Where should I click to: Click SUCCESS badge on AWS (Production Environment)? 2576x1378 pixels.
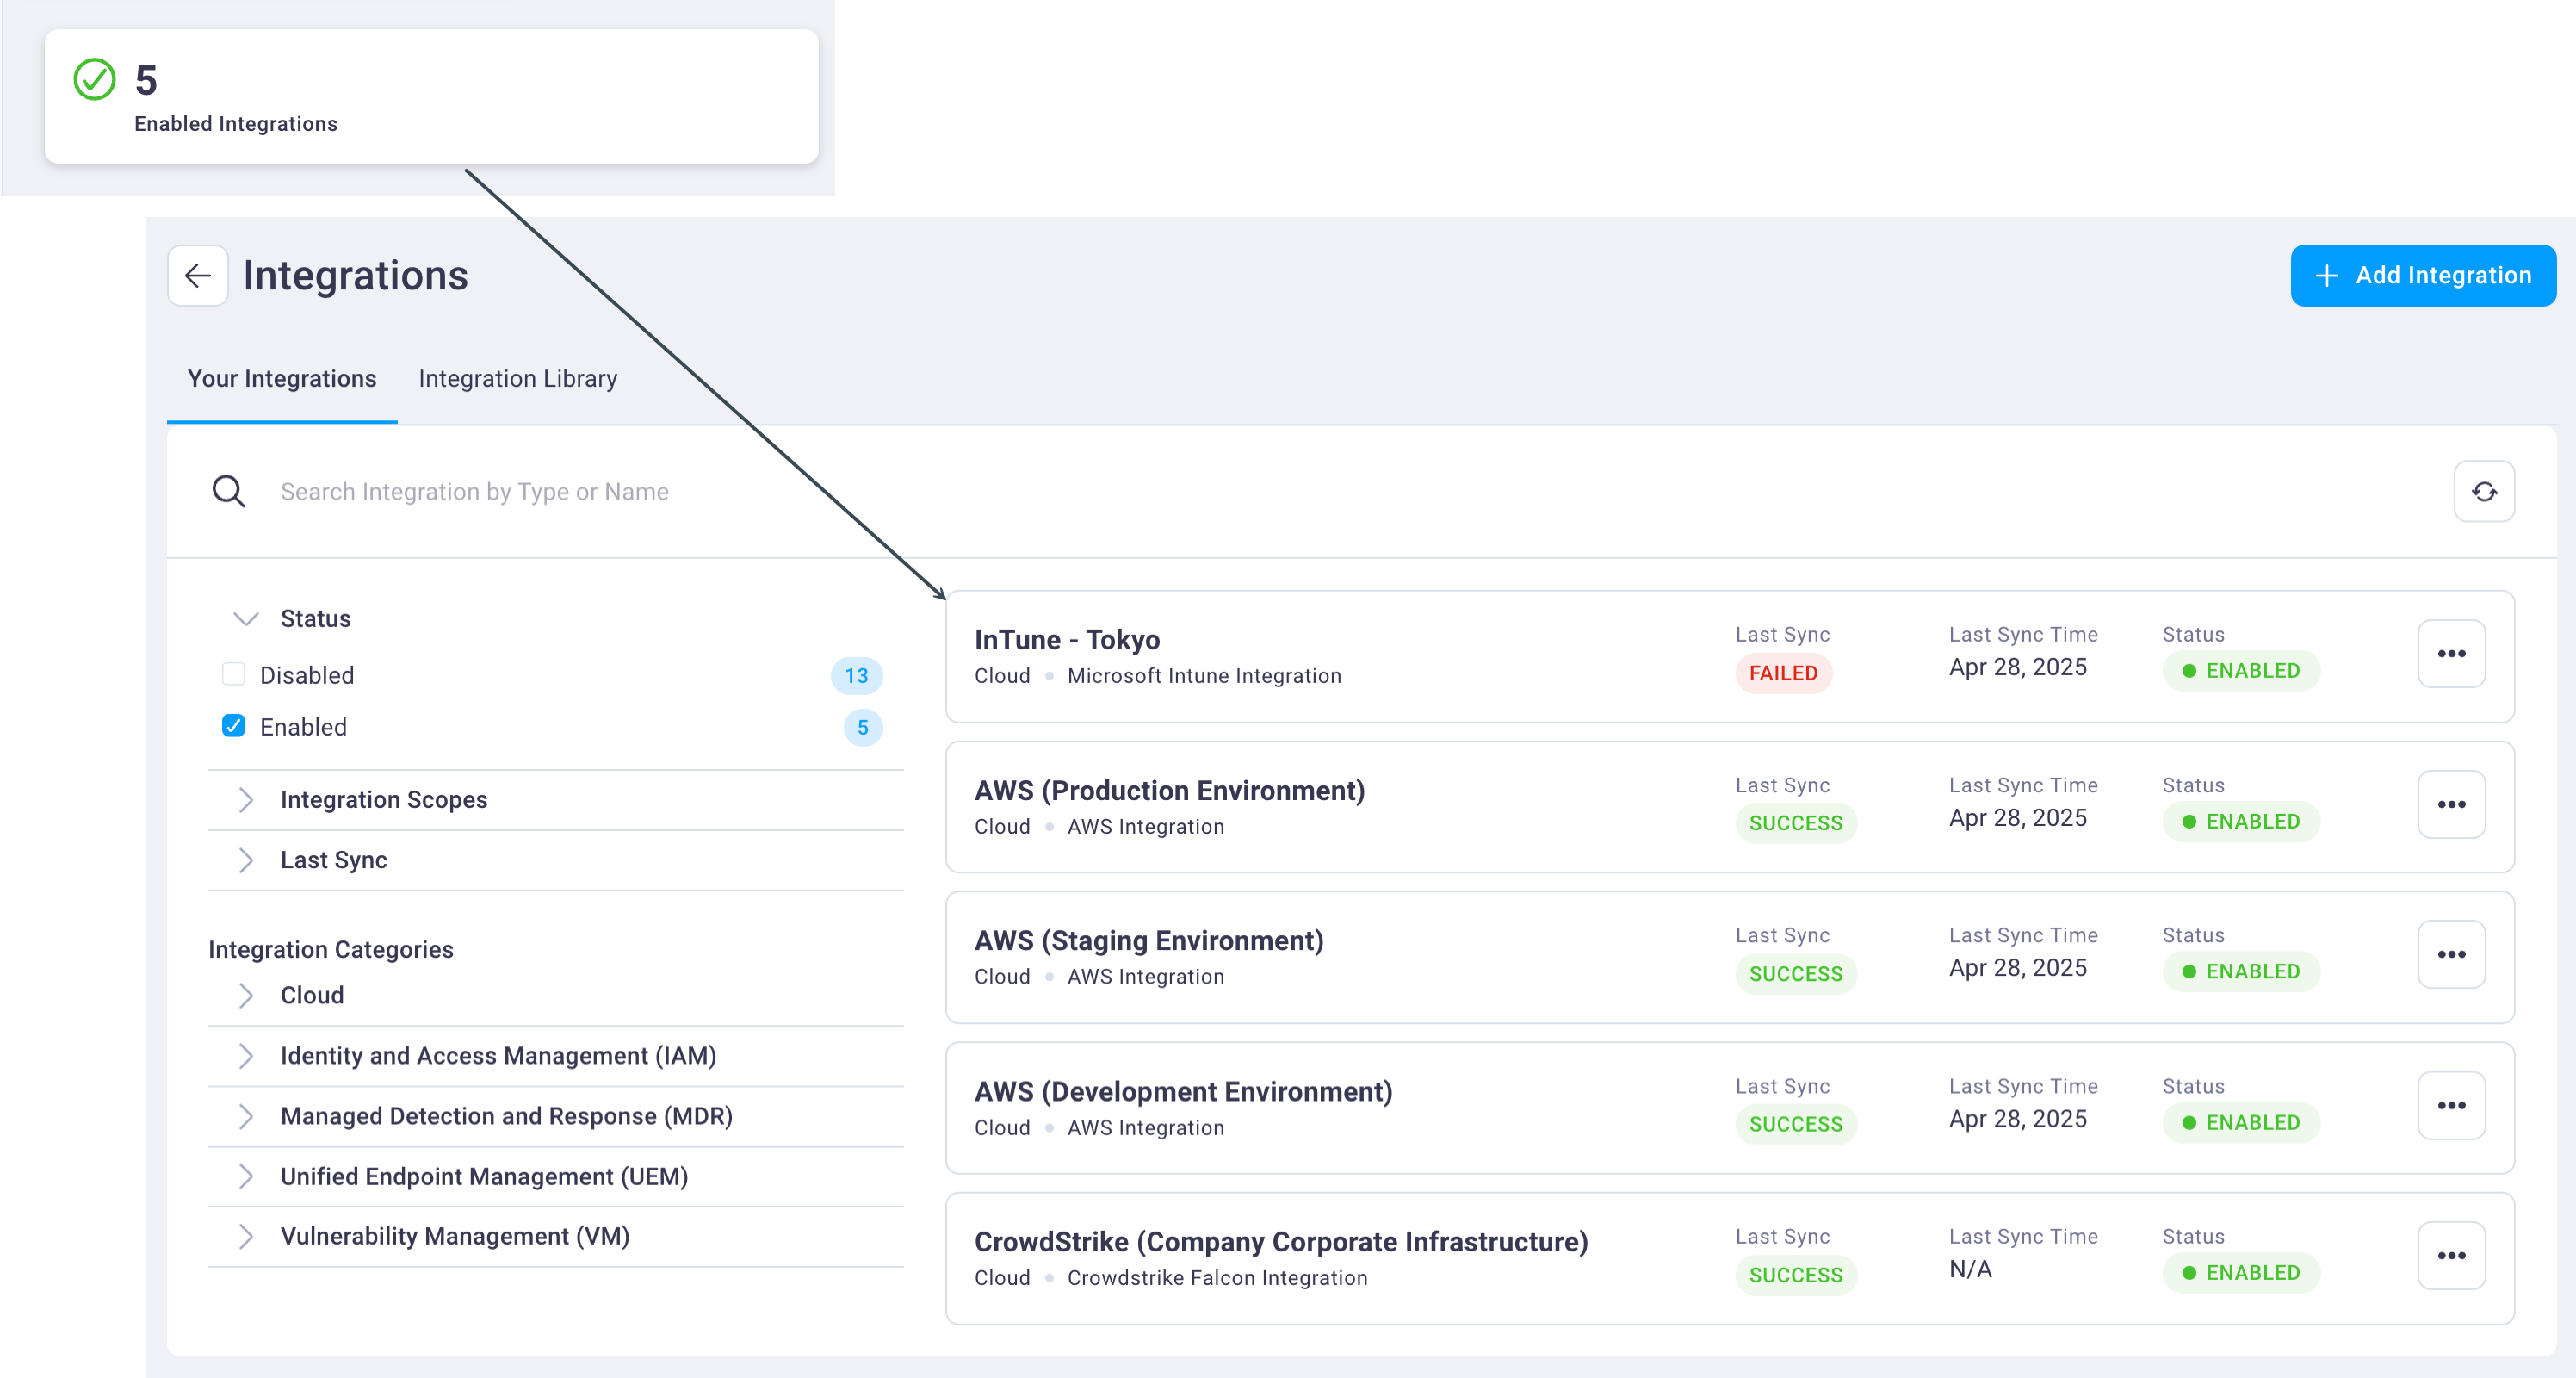pyautogui.click(x=1795, y=823)
